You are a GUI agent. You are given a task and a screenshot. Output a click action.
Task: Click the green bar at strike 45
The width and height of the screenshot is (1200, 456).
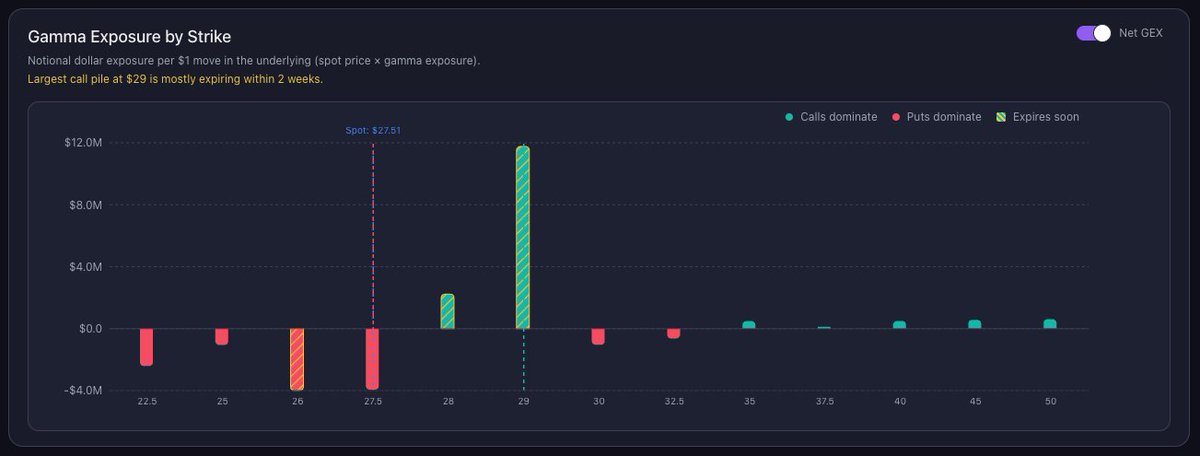(975, 324)
